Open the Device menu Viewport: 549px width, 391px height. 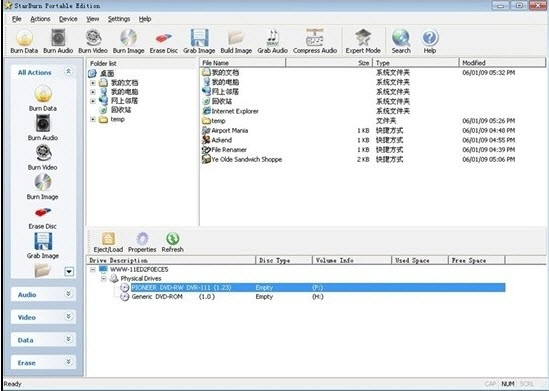point(68,19)
